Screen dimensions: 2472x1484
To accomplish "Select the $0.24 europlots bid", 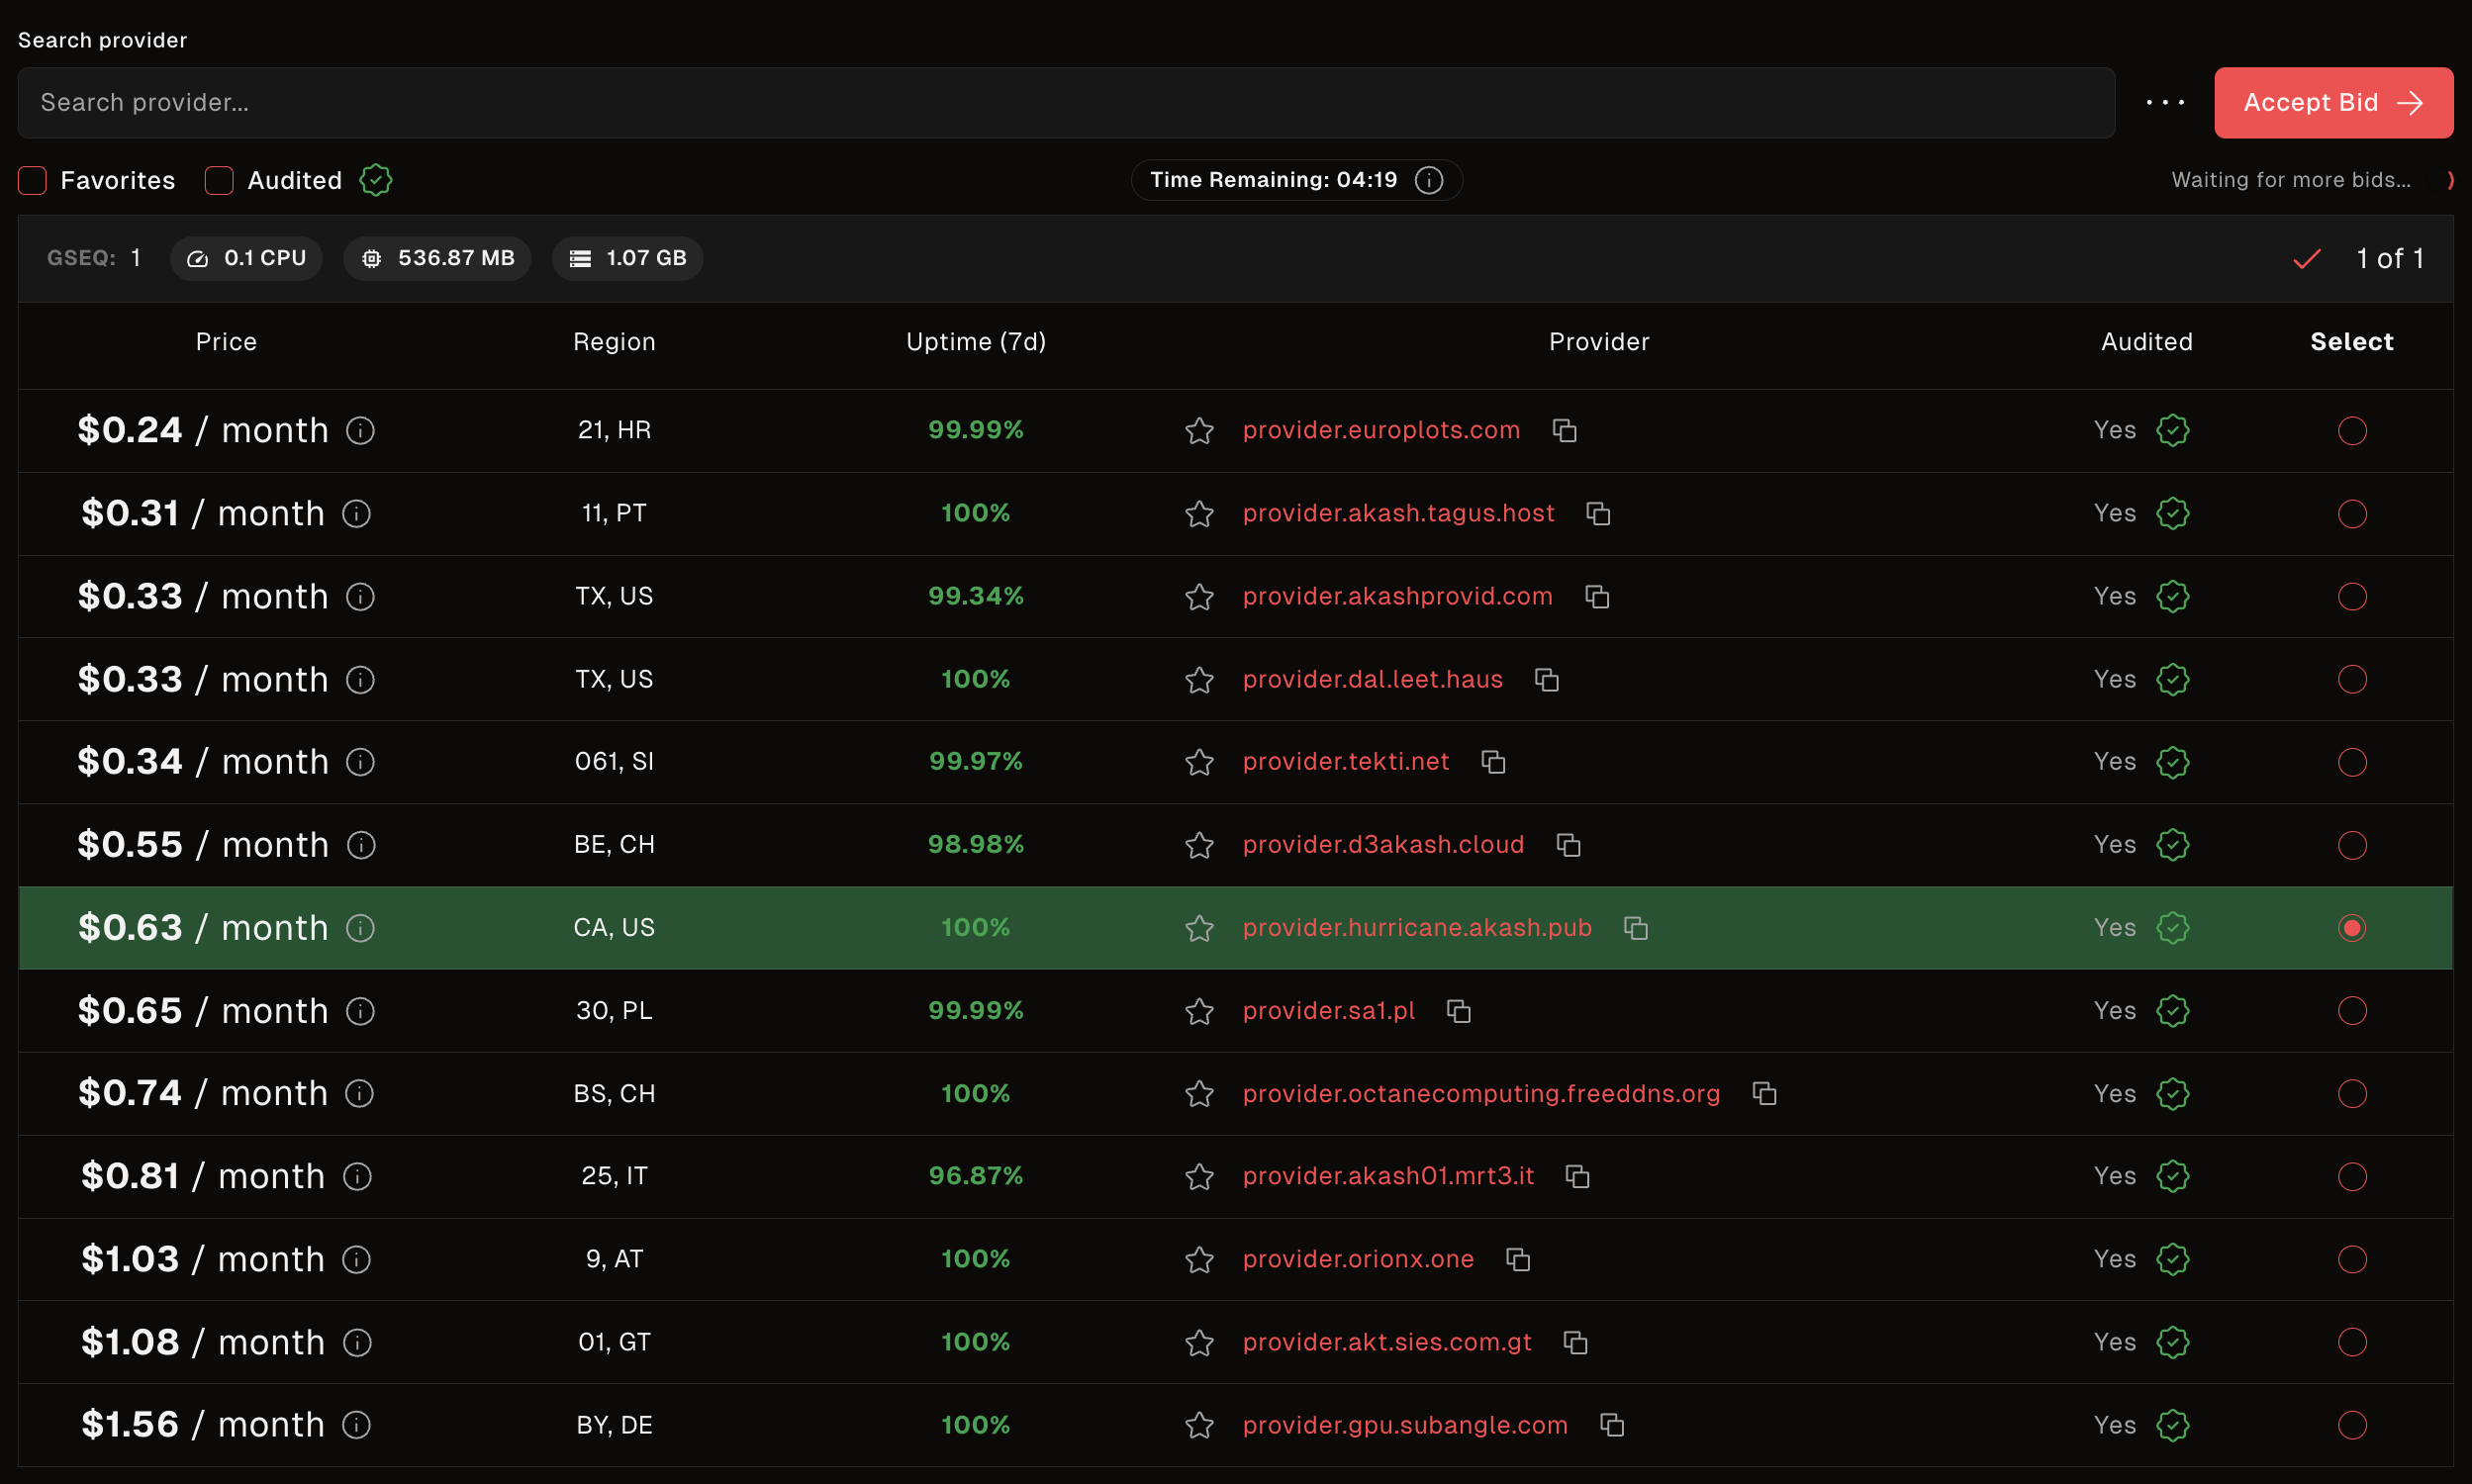I will (x=2351, y=431).
